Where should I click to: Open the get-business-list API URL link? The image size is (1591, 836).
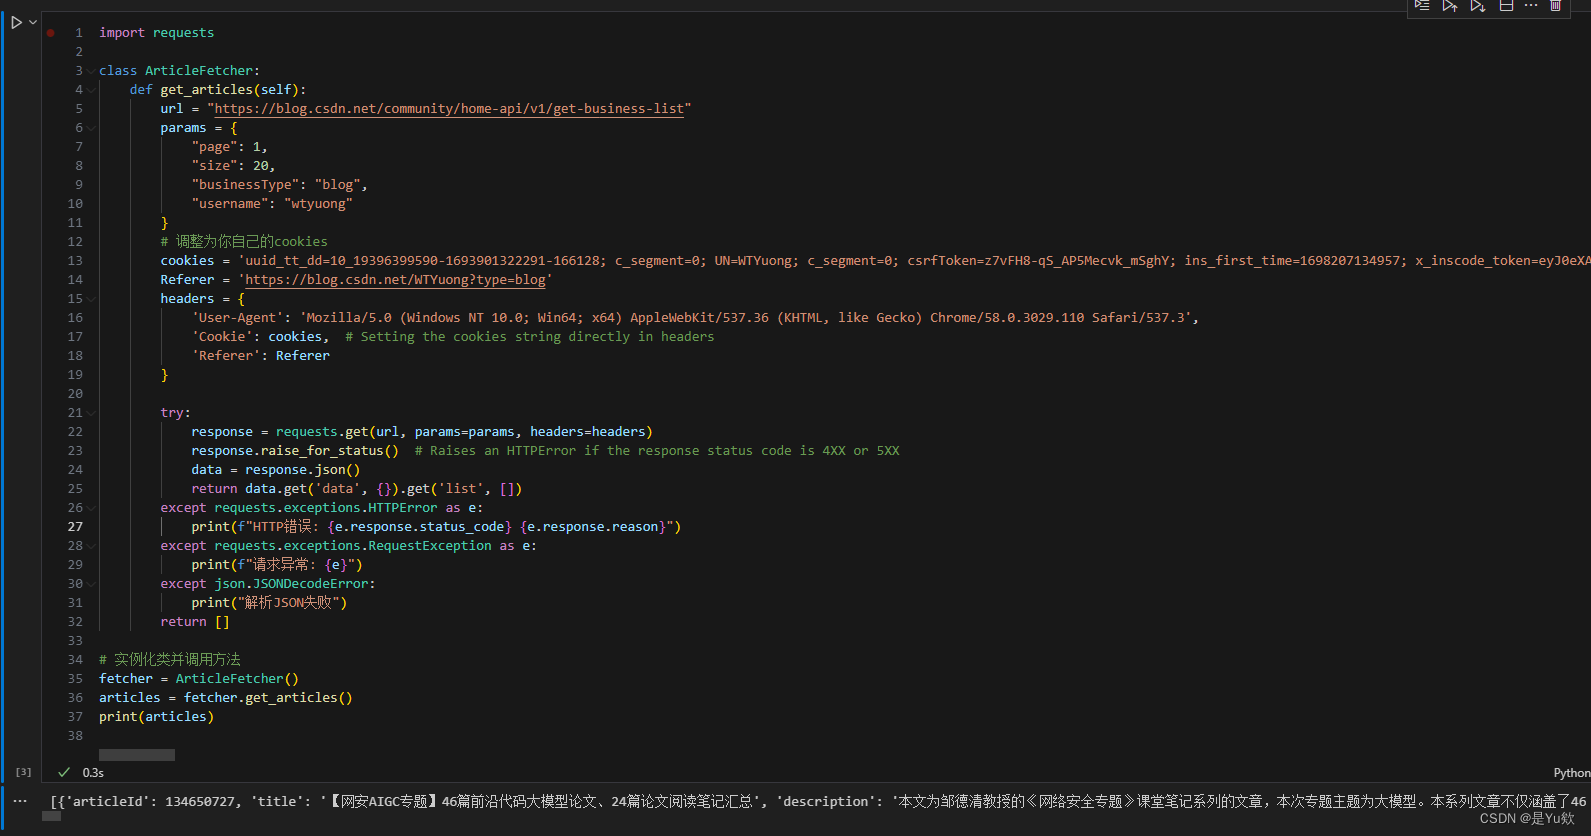click(449, 109)
